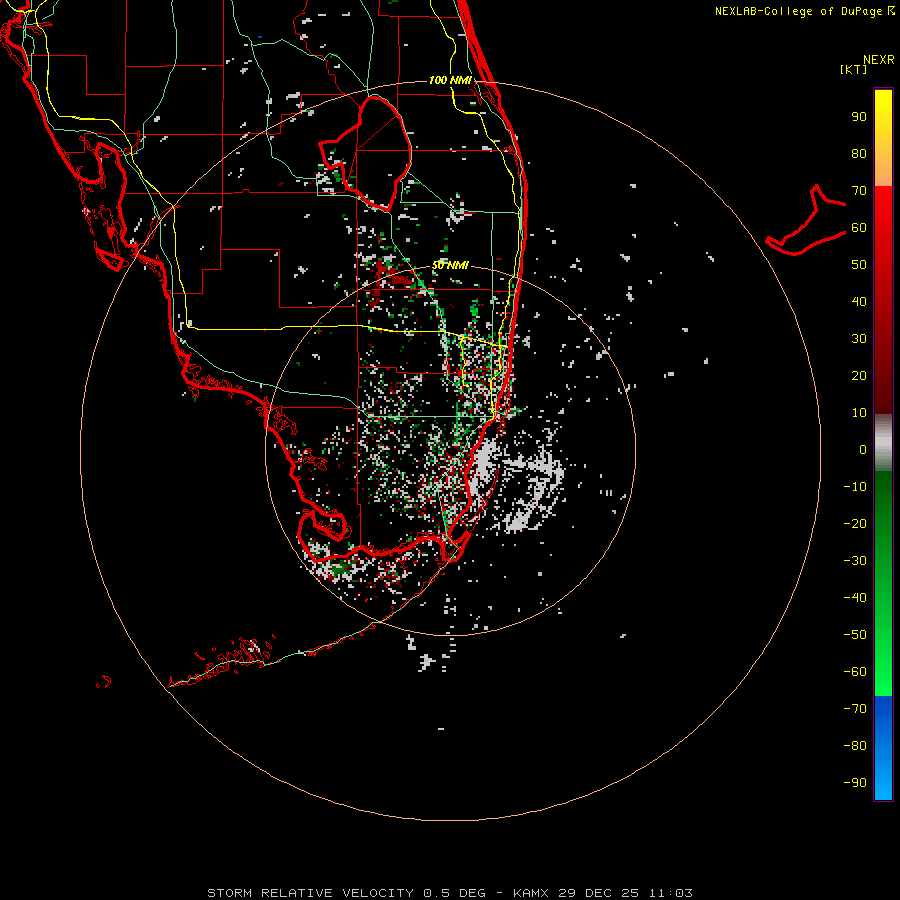
Task: Click the -70 value on the velocity scale
Action: 855,708
